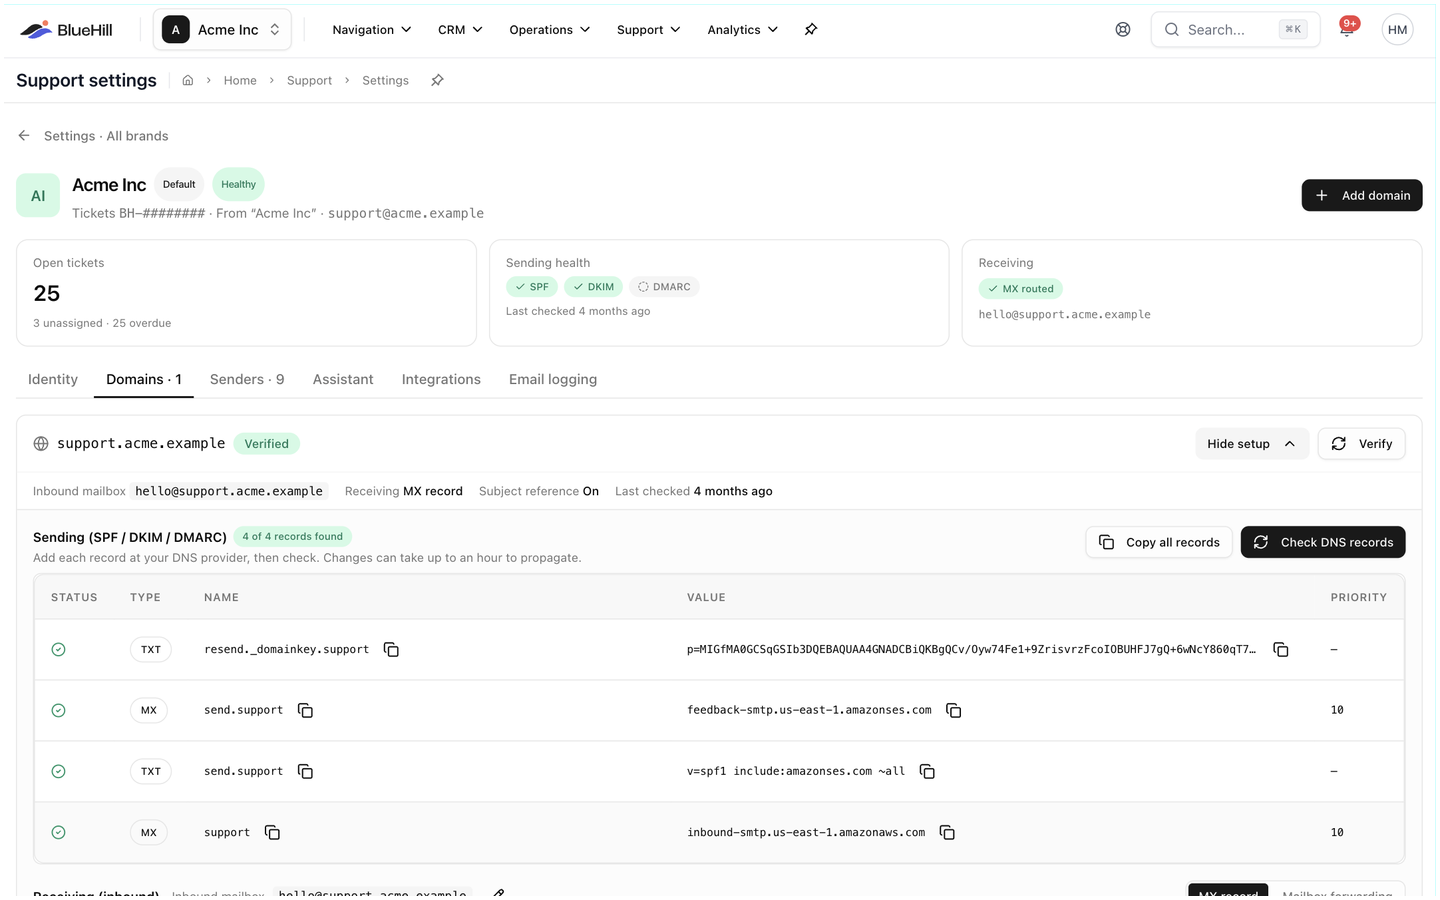This screenshot has width=1440, height=900.
Task: Collapse the domain setup with Hide setup
Action: pyautogui.click(x=1251, y=444)
